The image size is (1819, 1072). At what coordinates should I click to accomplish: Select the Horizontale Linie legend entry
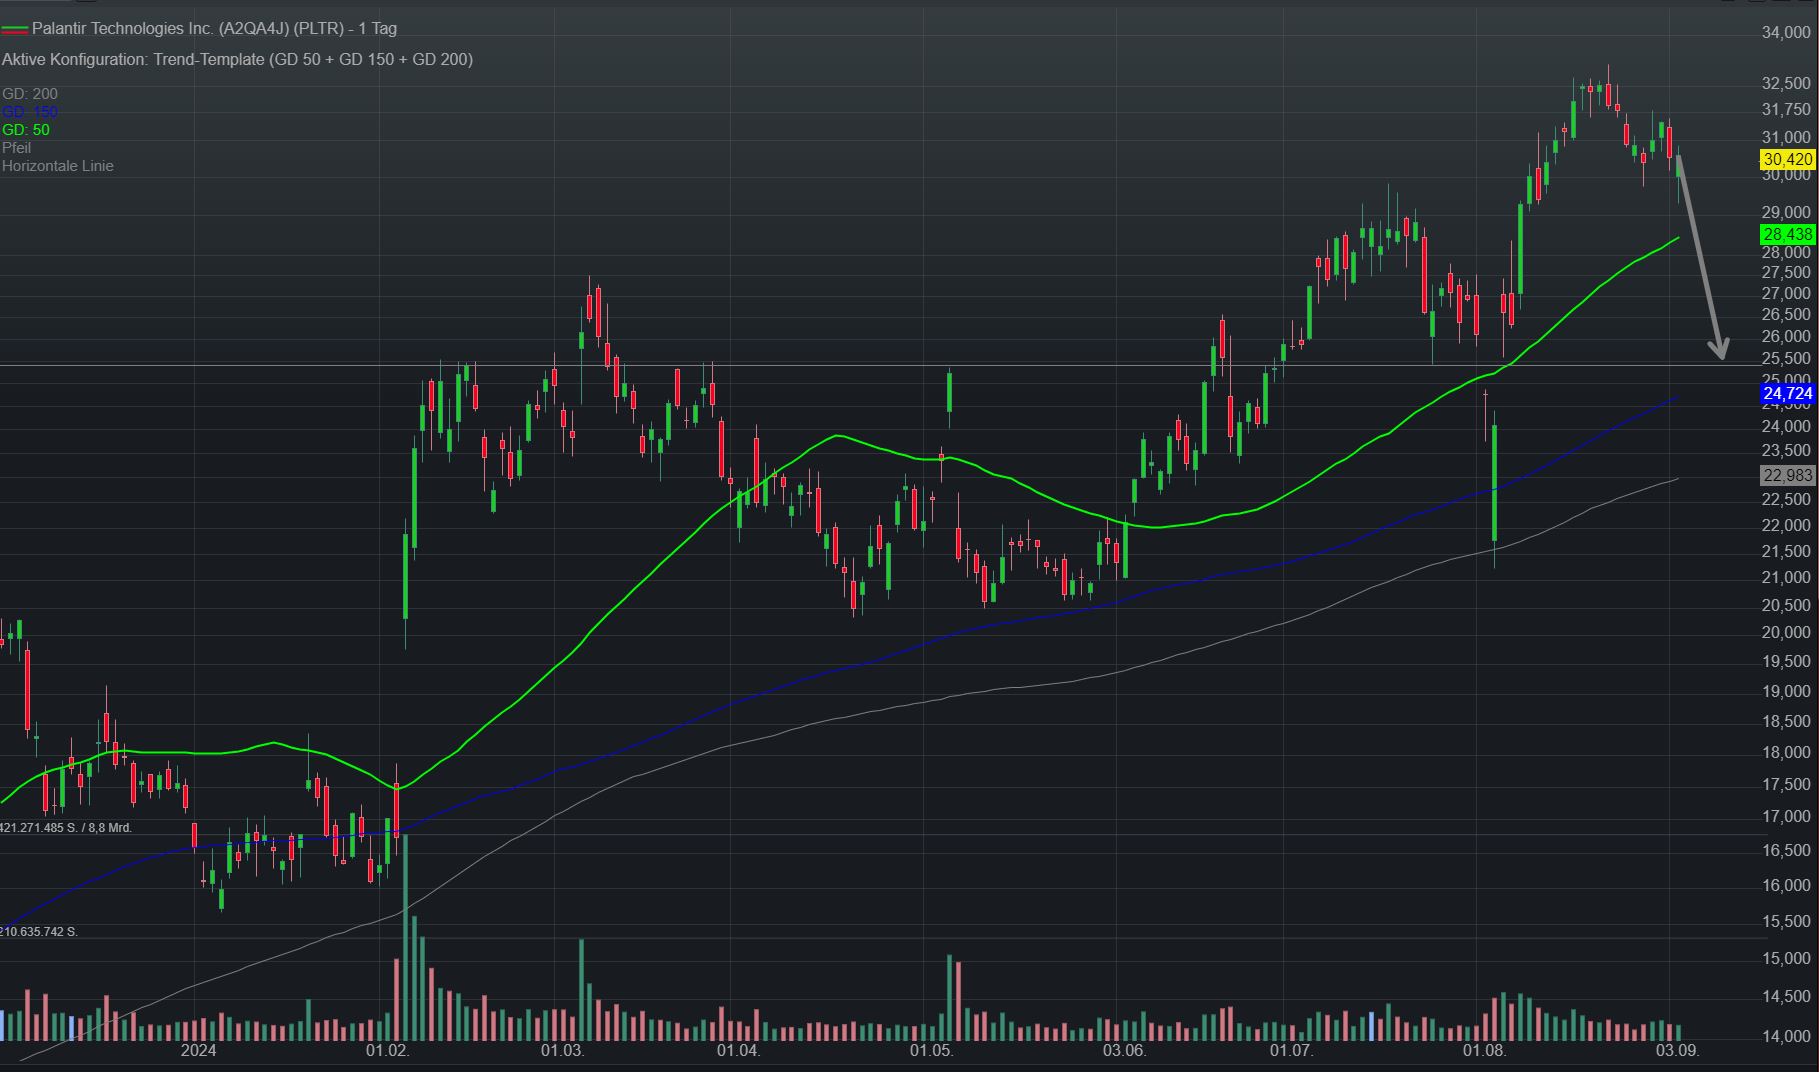[58, 166]
